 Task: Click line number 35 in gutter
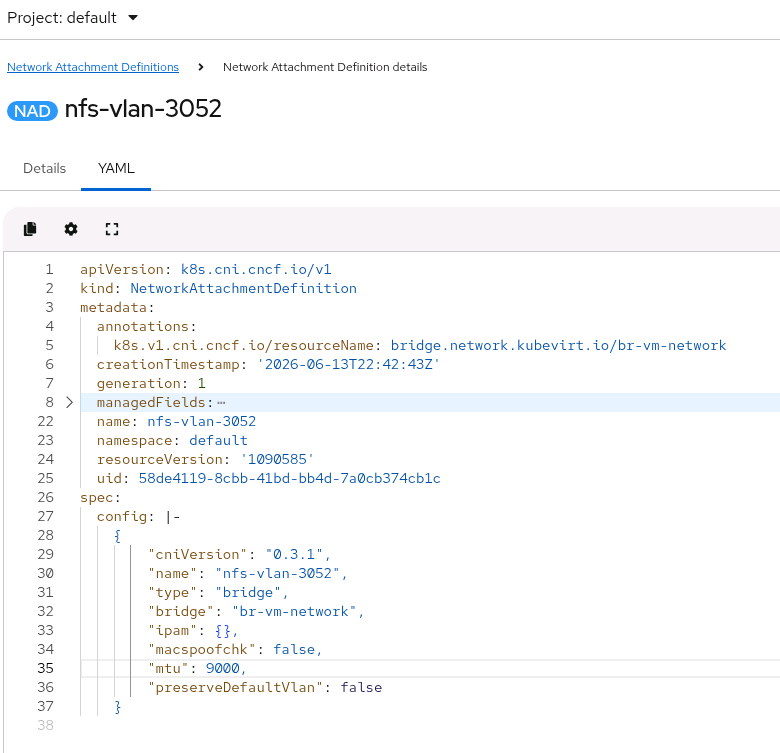point(45,668)
